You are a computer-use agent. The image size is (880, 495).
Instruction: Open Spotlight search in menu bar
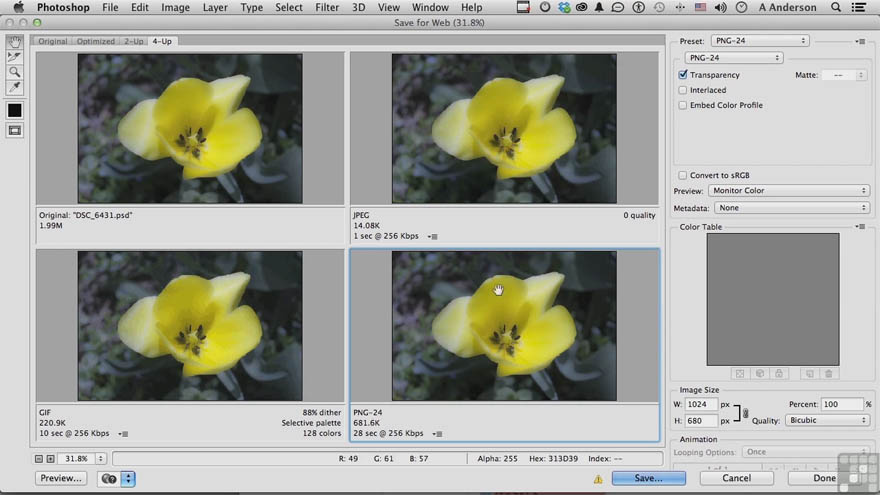836,7
